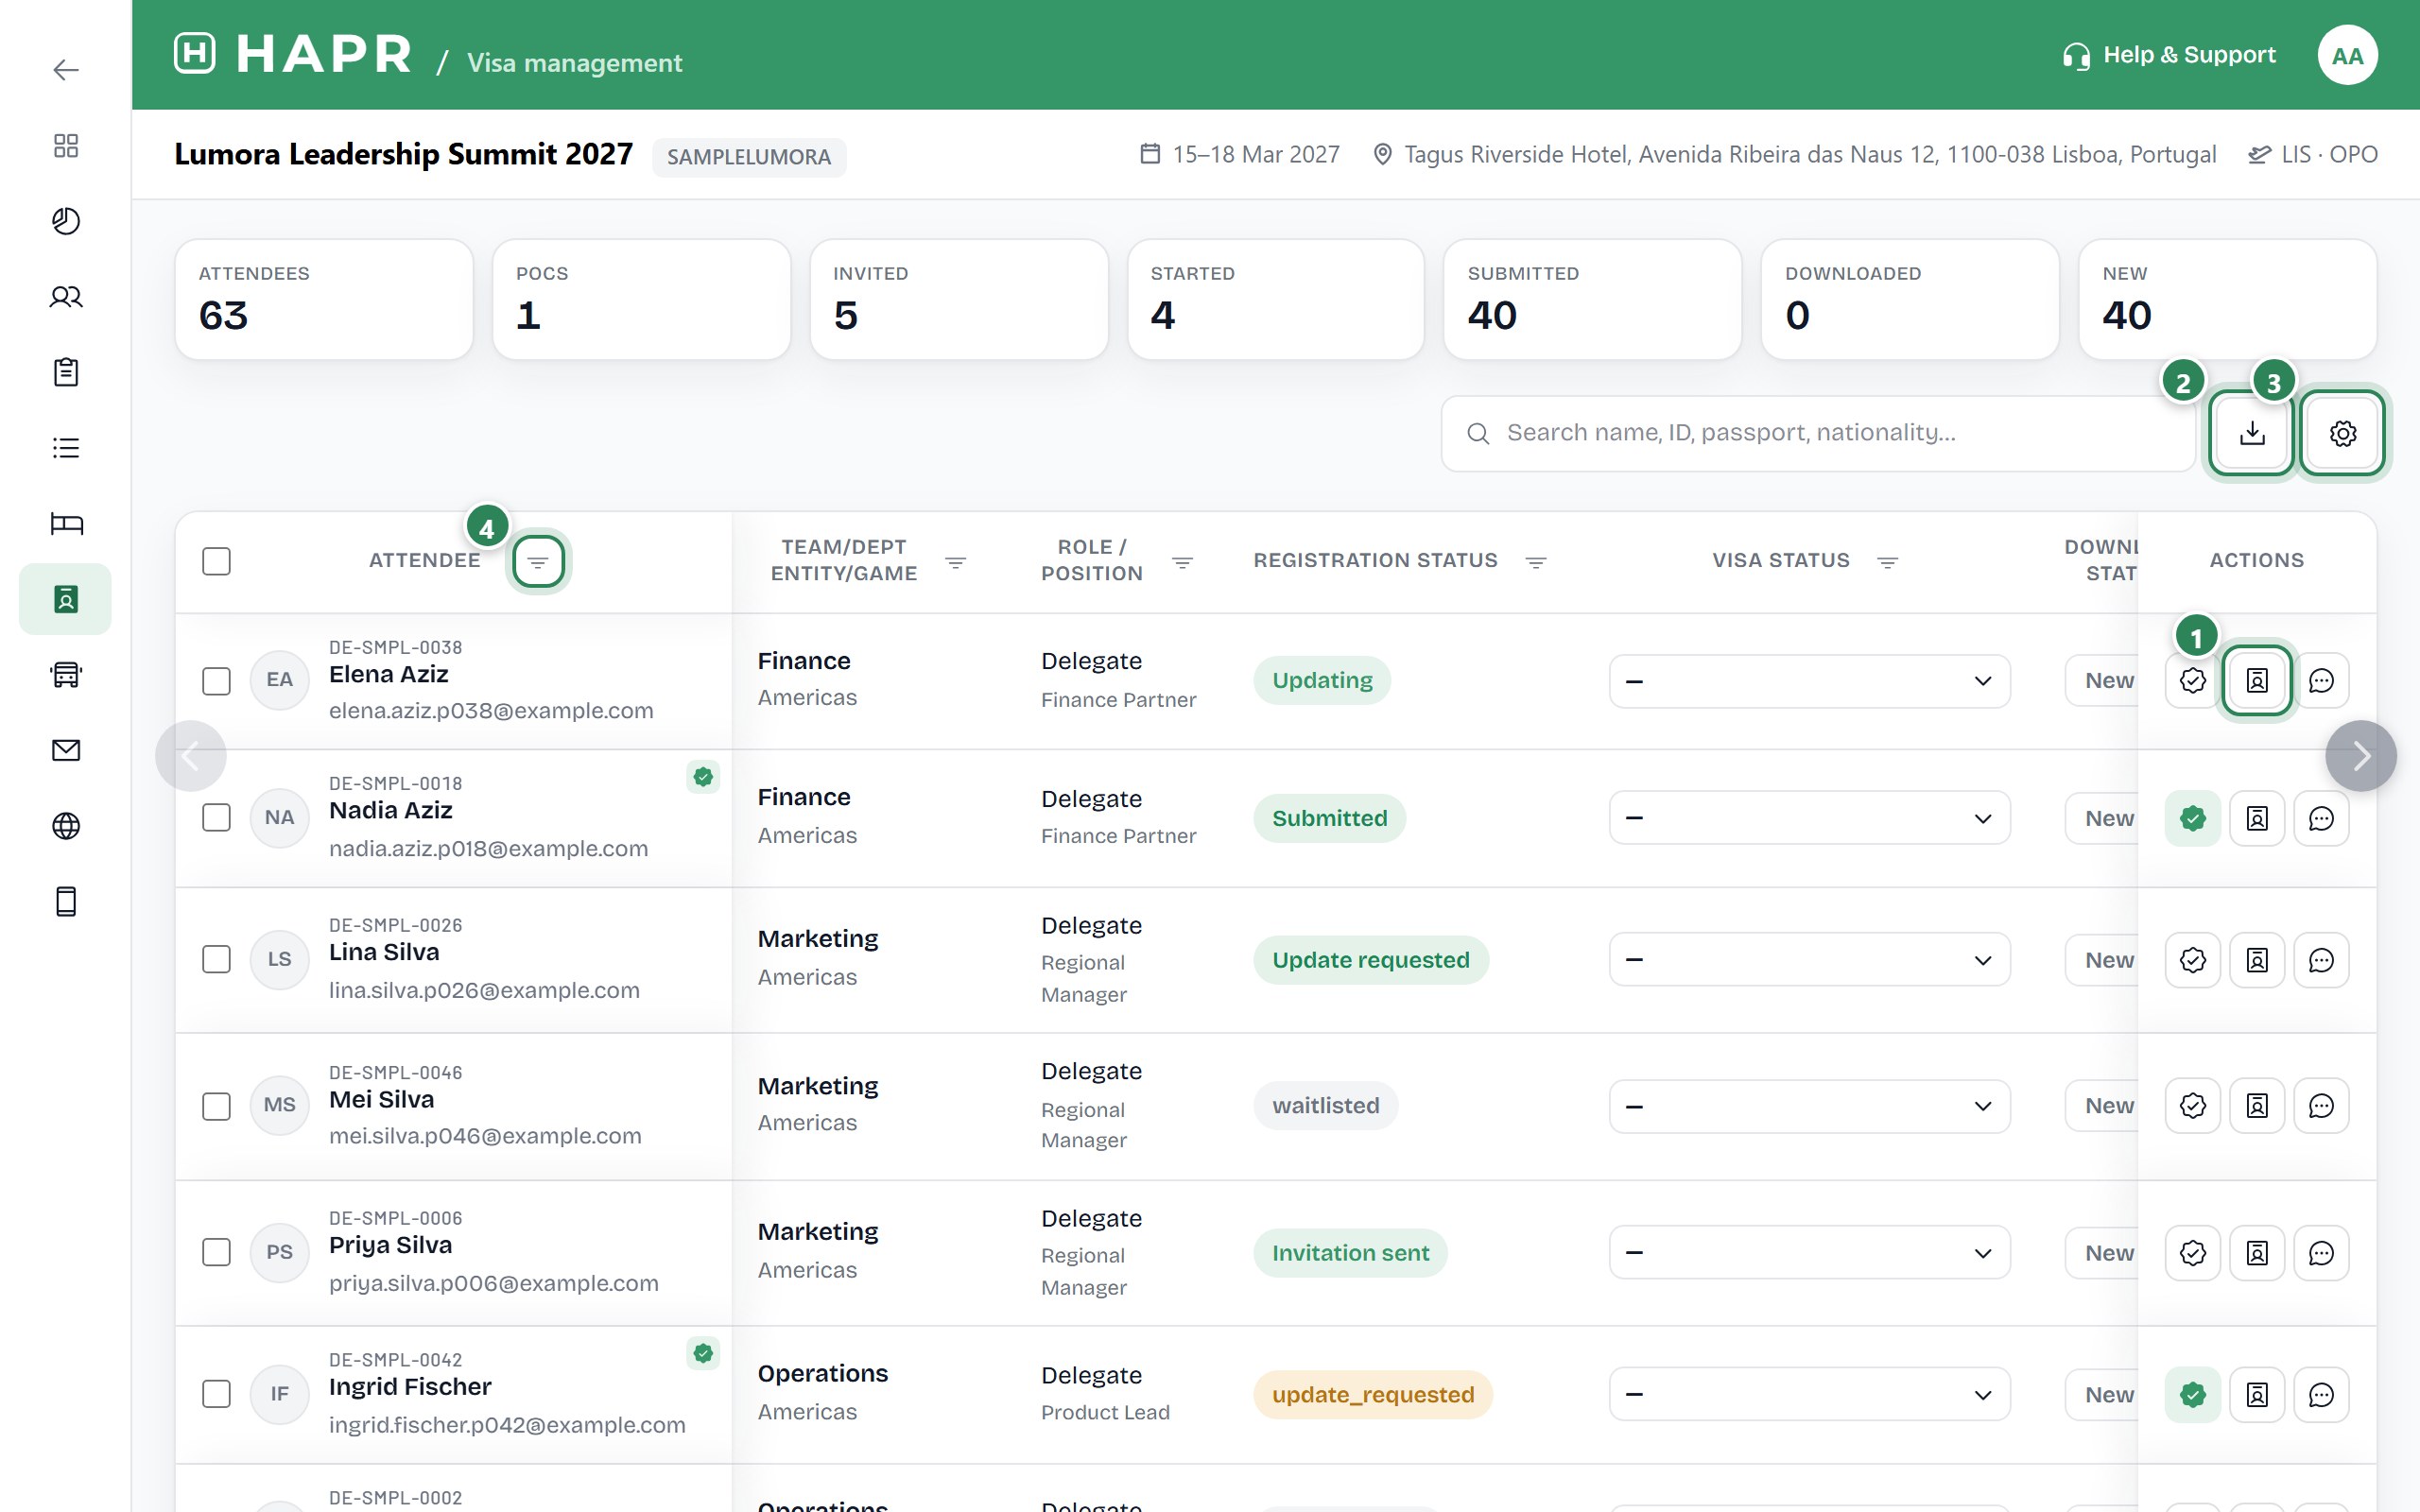This screenshot has height=1512, width=2420.
Task: Open the list icon in sidebar
Action: click(x=66, y=448)
